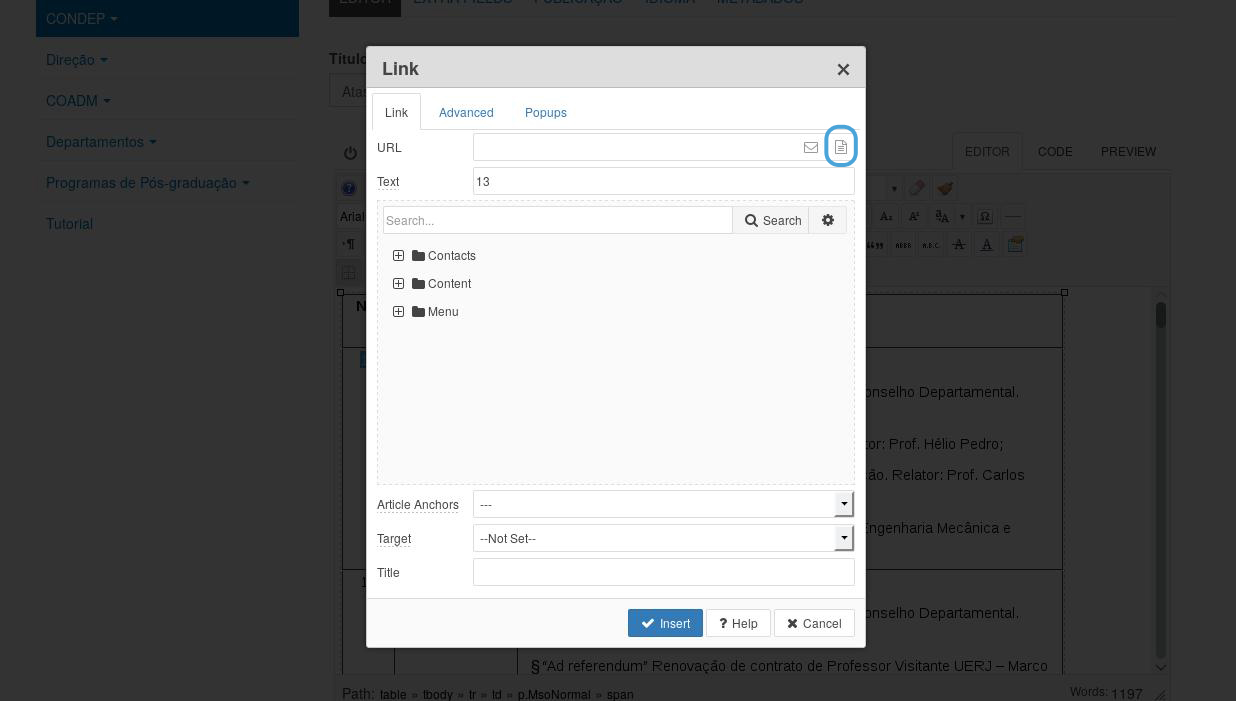Click the Insert button
Viewport: 1236px width, 701px height.
pos(665,623)
